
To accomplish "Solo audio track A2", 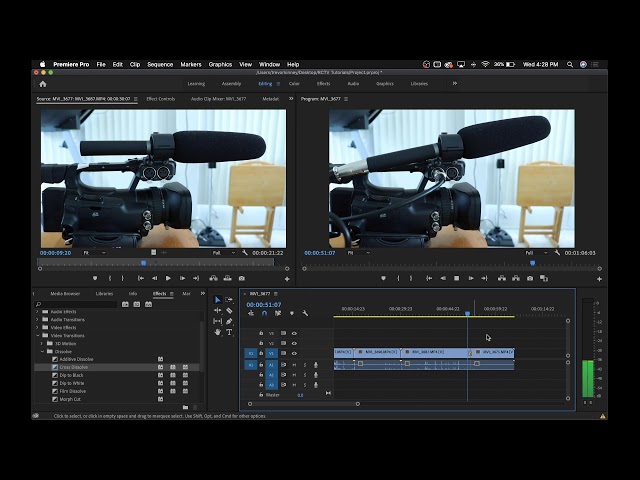I will [304, 375].
